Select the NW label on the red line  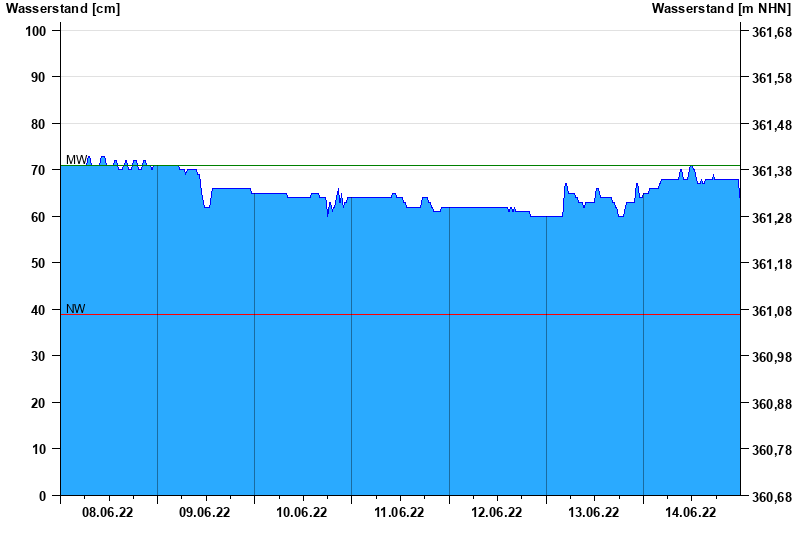tap(76, 309)
